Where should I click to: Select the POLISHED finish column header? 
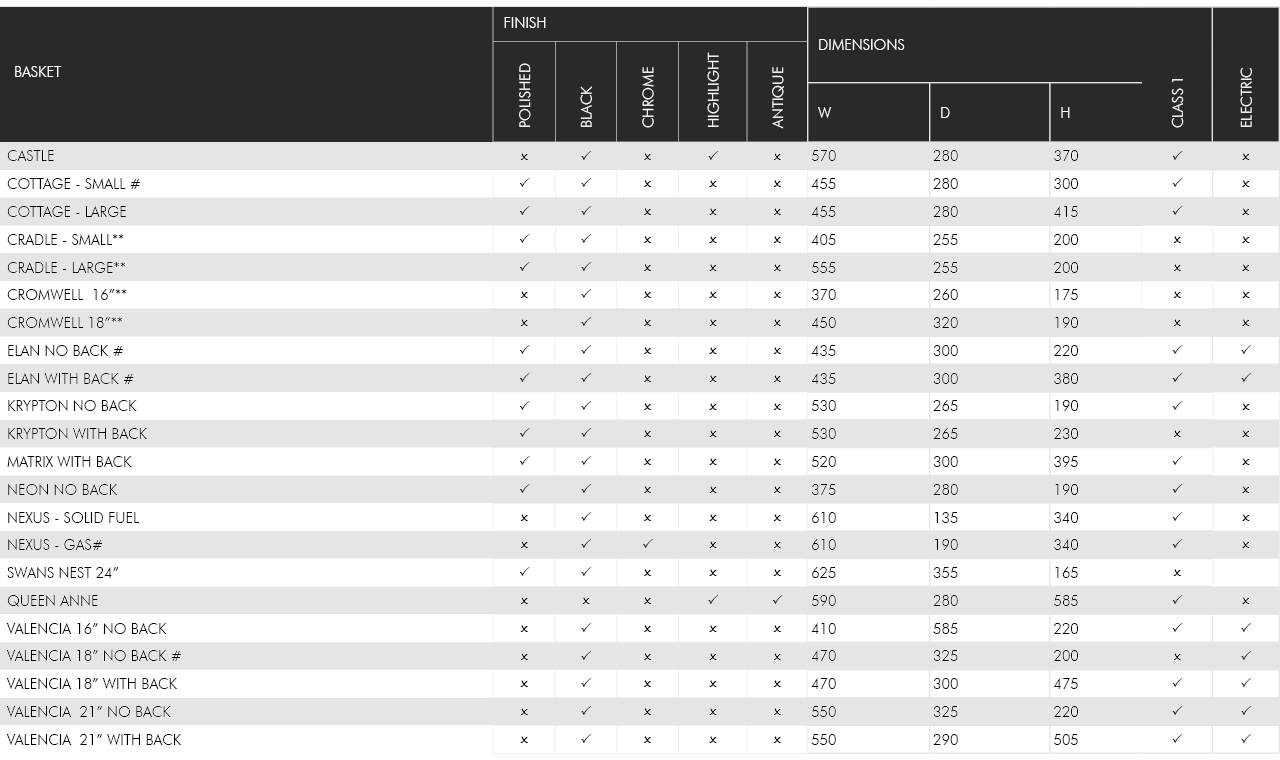(524, 95)
